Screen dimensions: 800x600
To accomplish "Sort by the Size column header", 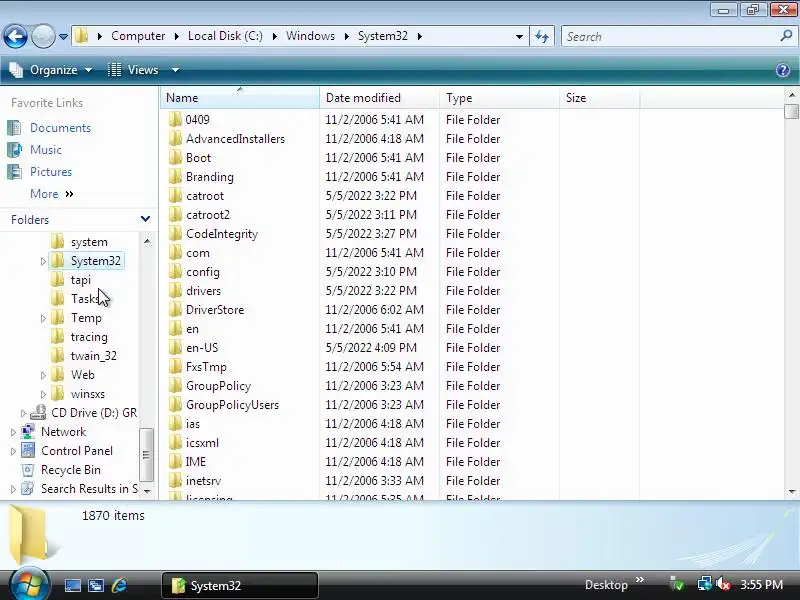I will [x=599, y=97].
